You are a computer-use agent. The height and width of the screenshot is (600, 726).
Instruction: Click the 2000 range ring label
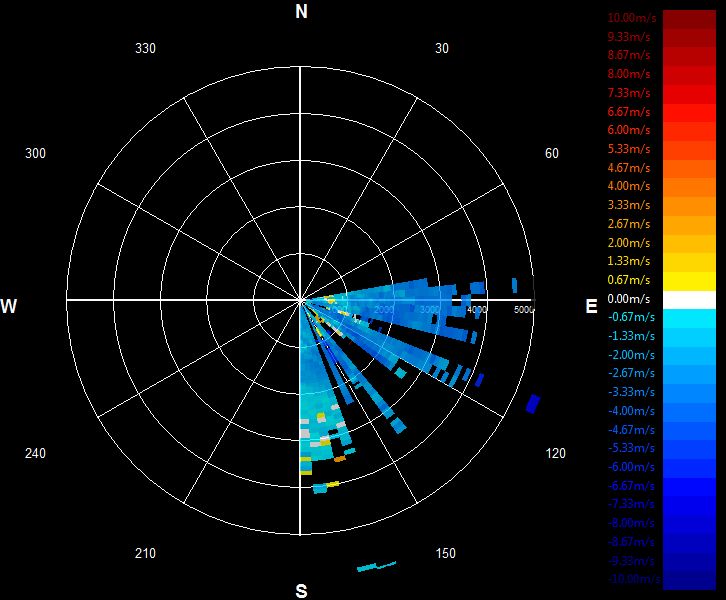tap(384, 309)
